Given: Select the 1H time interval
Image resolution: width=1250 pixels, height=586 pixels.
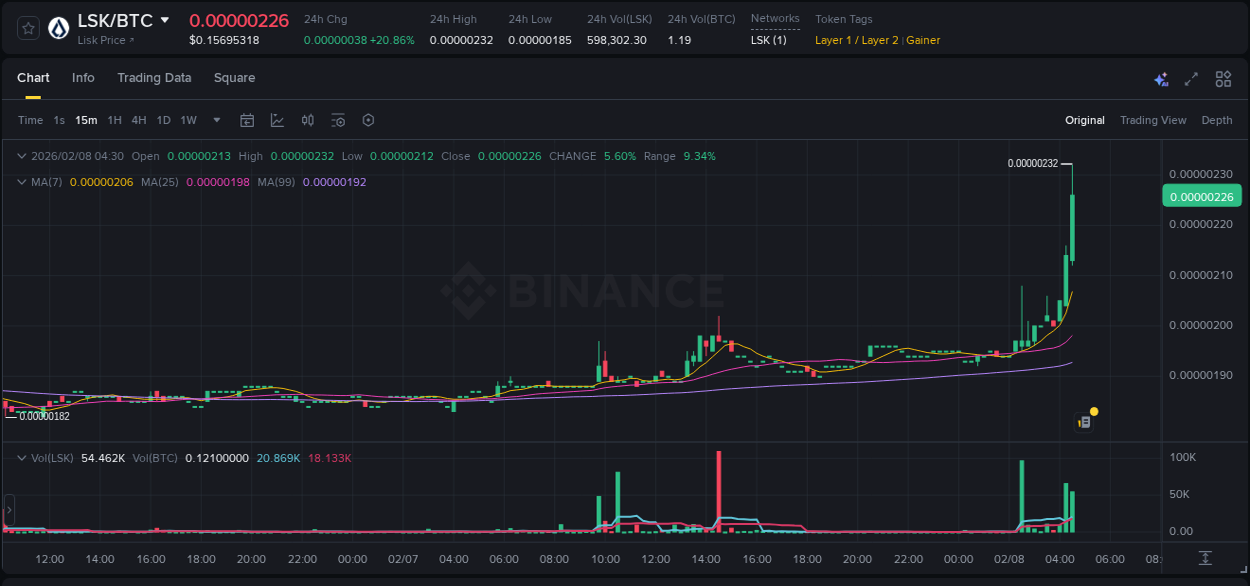Looking at the screenshot, I should 114,120.
